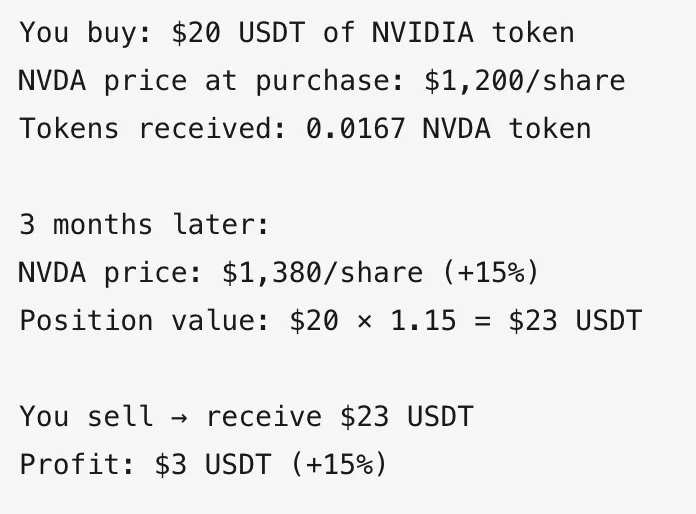Click "receive $23 USDT" text
Image resolution: width=696 pixels, height=514 pixels.
pos(340,416)
